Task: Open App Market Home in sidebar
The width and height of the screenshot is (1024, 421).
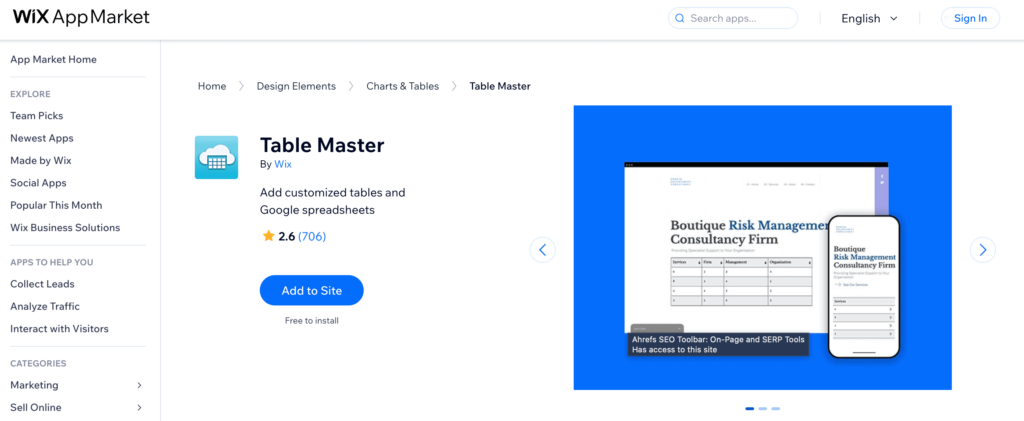Action: click(x=54, y=59)
